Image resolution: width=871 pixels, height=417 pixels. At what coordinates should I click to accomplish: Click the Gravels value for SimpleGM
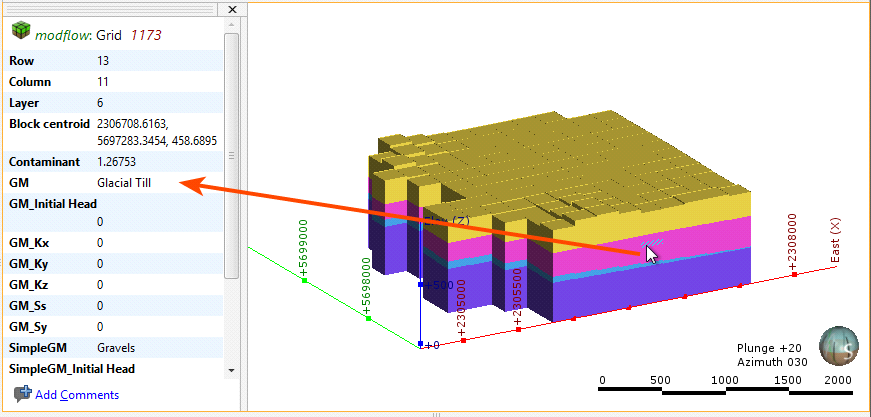coord(117,347)
